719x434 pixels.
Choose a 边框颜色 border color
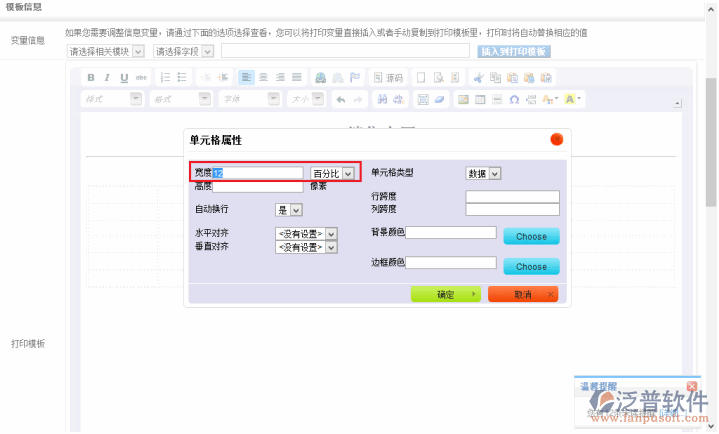pyautogui.click(x=531, y=267)
